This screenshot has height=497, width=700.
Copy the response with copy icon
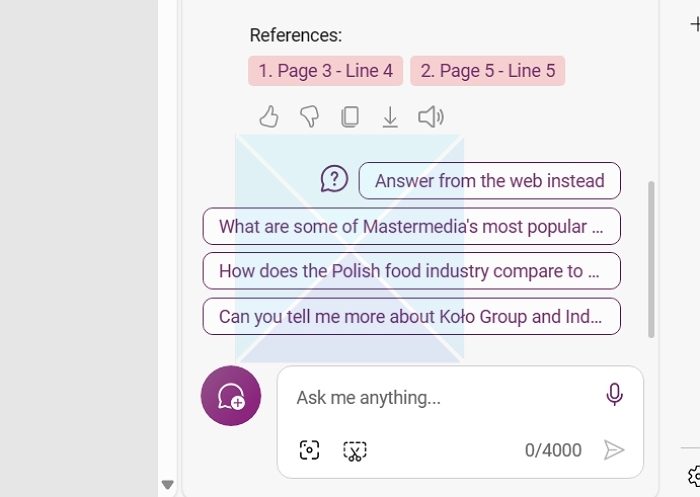tap(350, 117)
